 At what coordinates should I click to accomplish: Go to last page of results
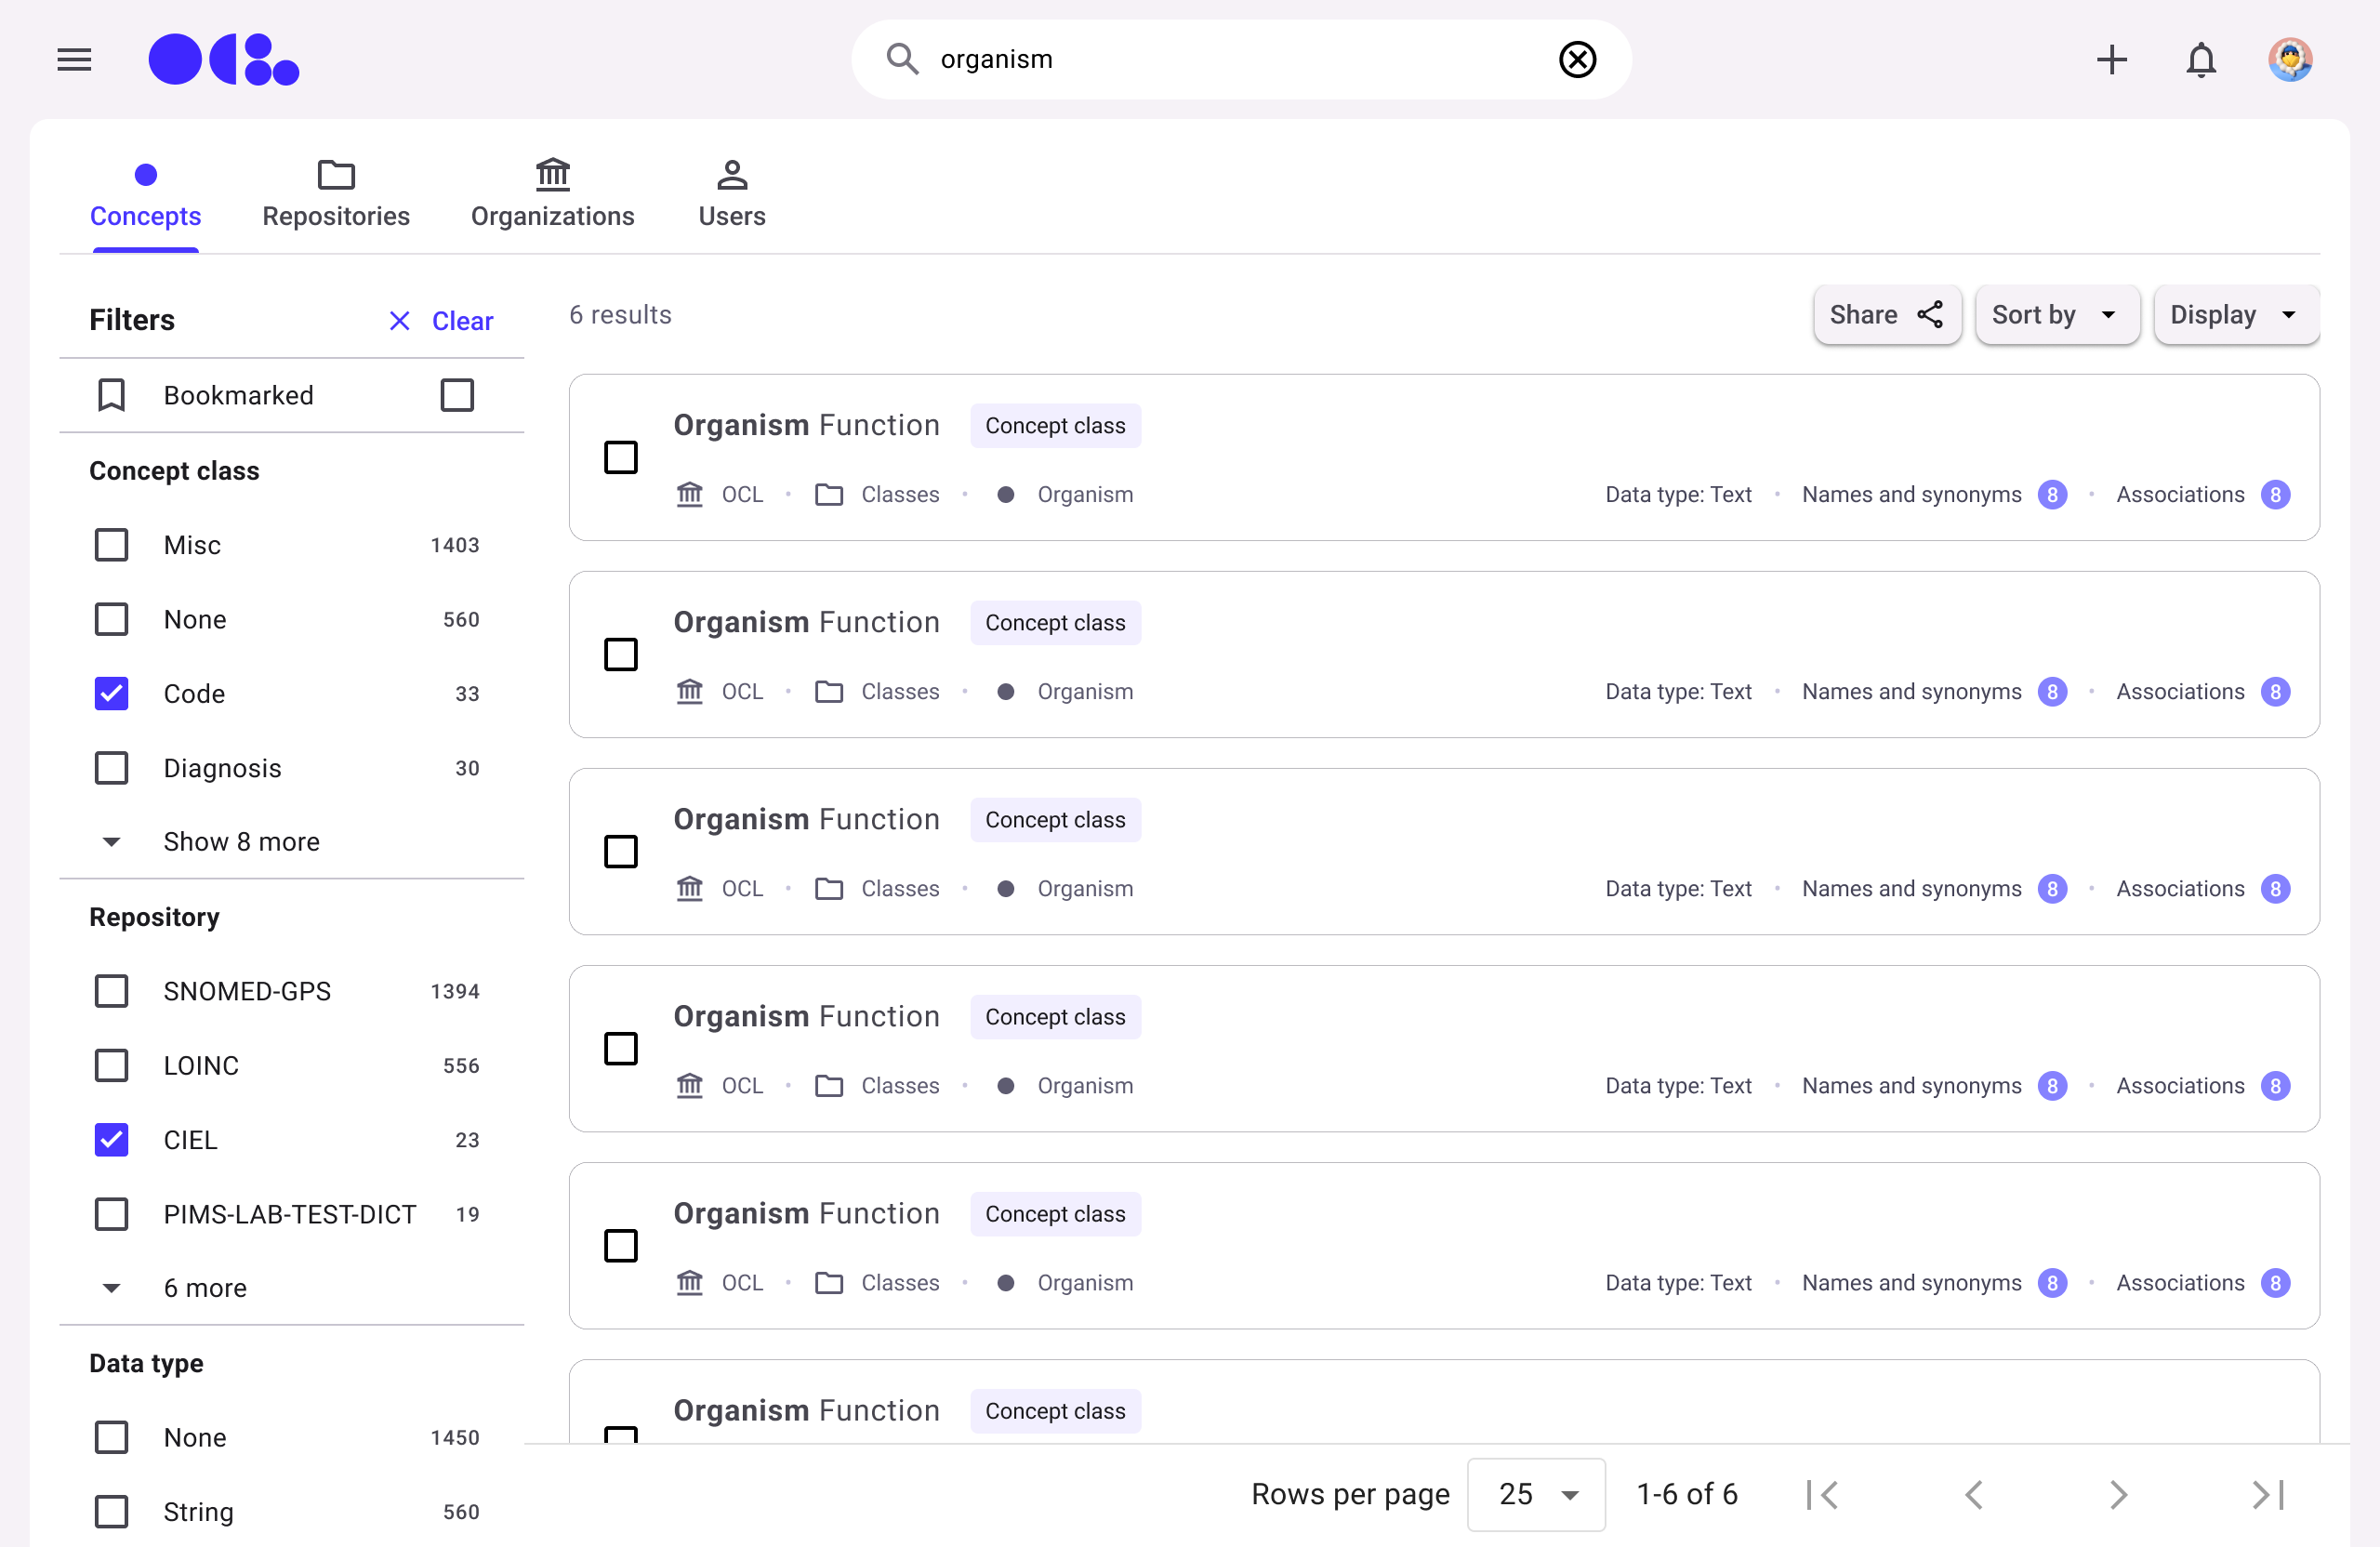tap(2267, 1494)
